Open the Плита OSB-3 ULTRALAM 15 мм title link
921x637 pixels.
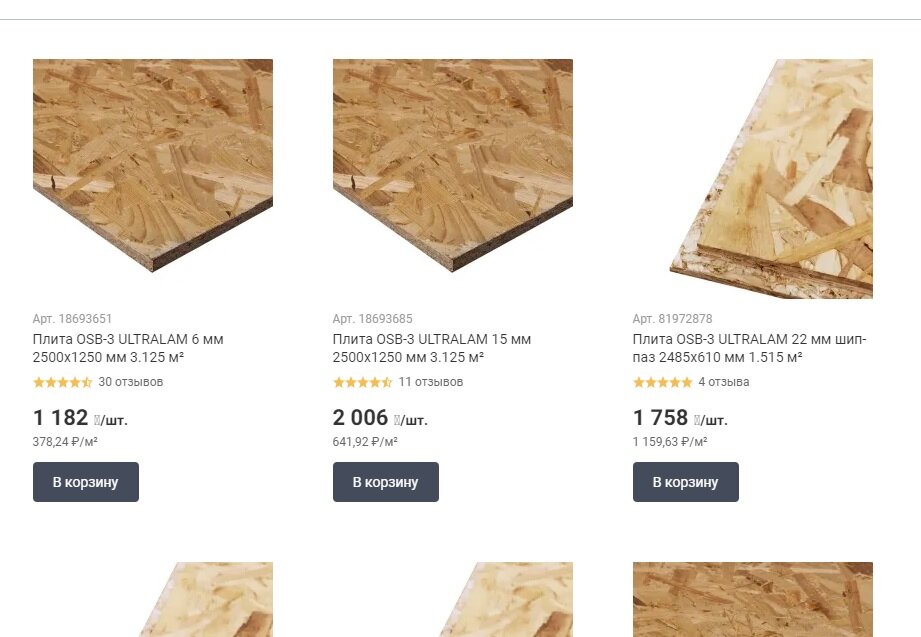[432, 348]
